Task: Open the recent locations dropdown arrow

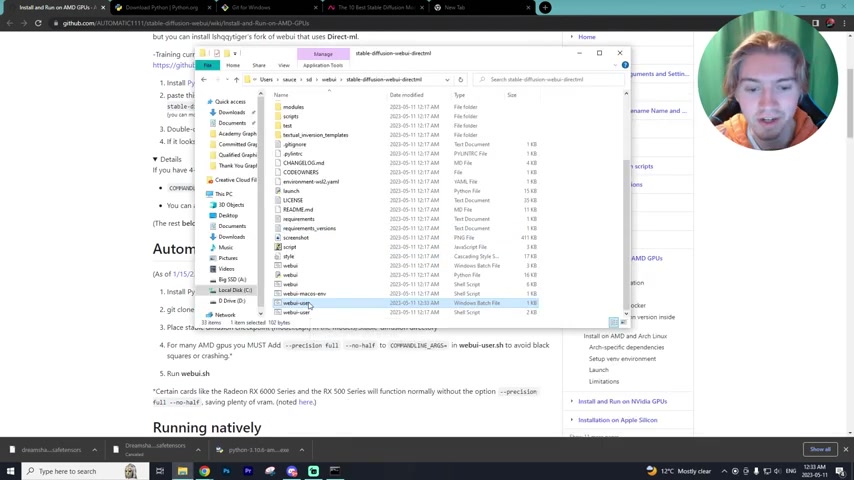Action: [227, 80]
